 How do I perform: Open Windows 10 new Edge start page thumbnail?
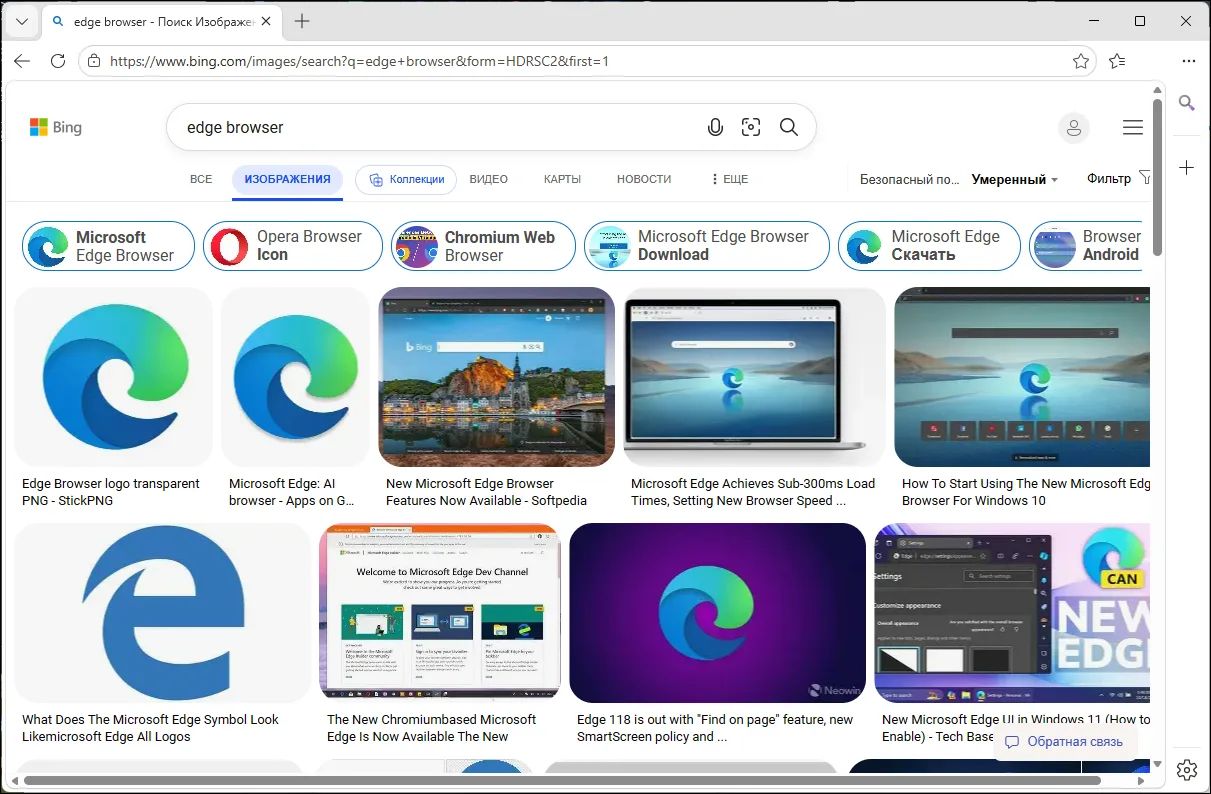pos(1022,377)
